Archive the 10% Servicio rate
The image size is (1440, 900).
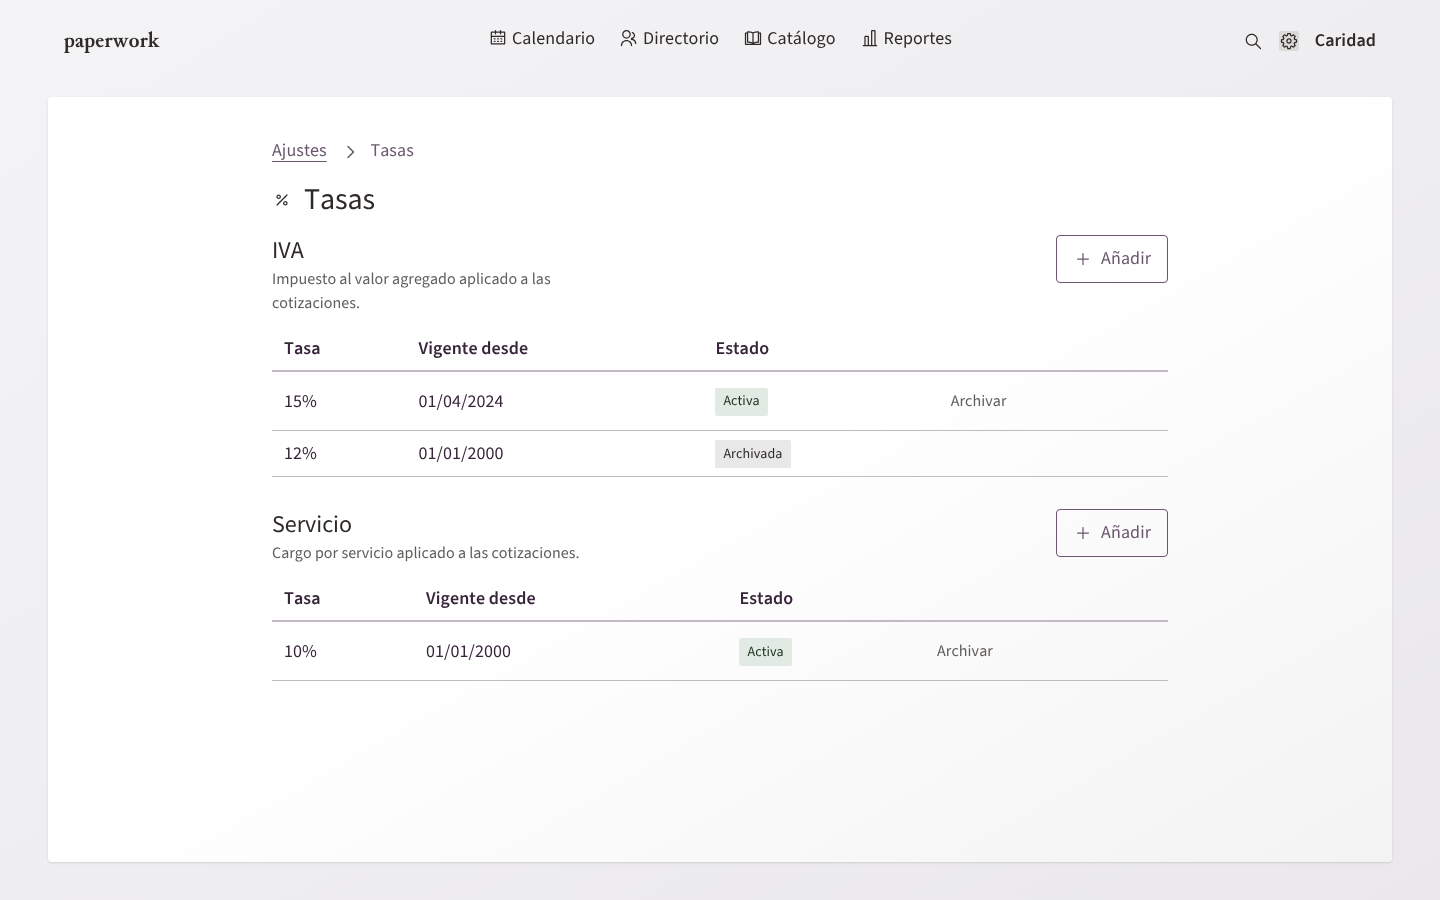click(x=964, y=651)
